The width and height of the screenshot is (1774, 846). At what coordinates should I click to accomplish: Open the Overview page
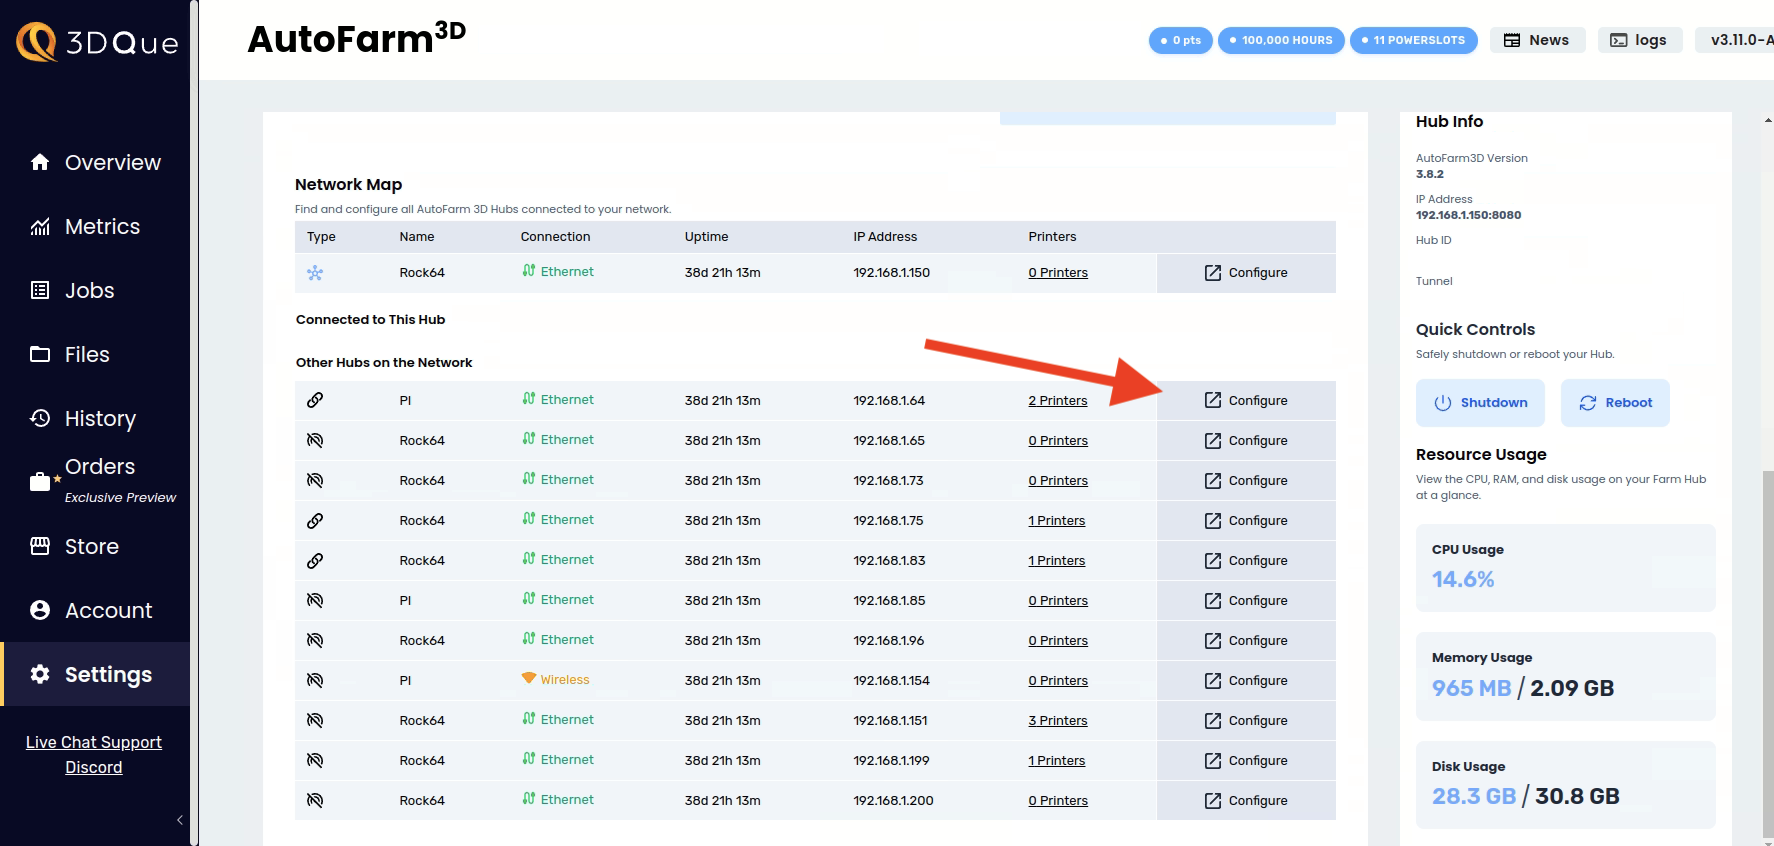tap(95, 162)
